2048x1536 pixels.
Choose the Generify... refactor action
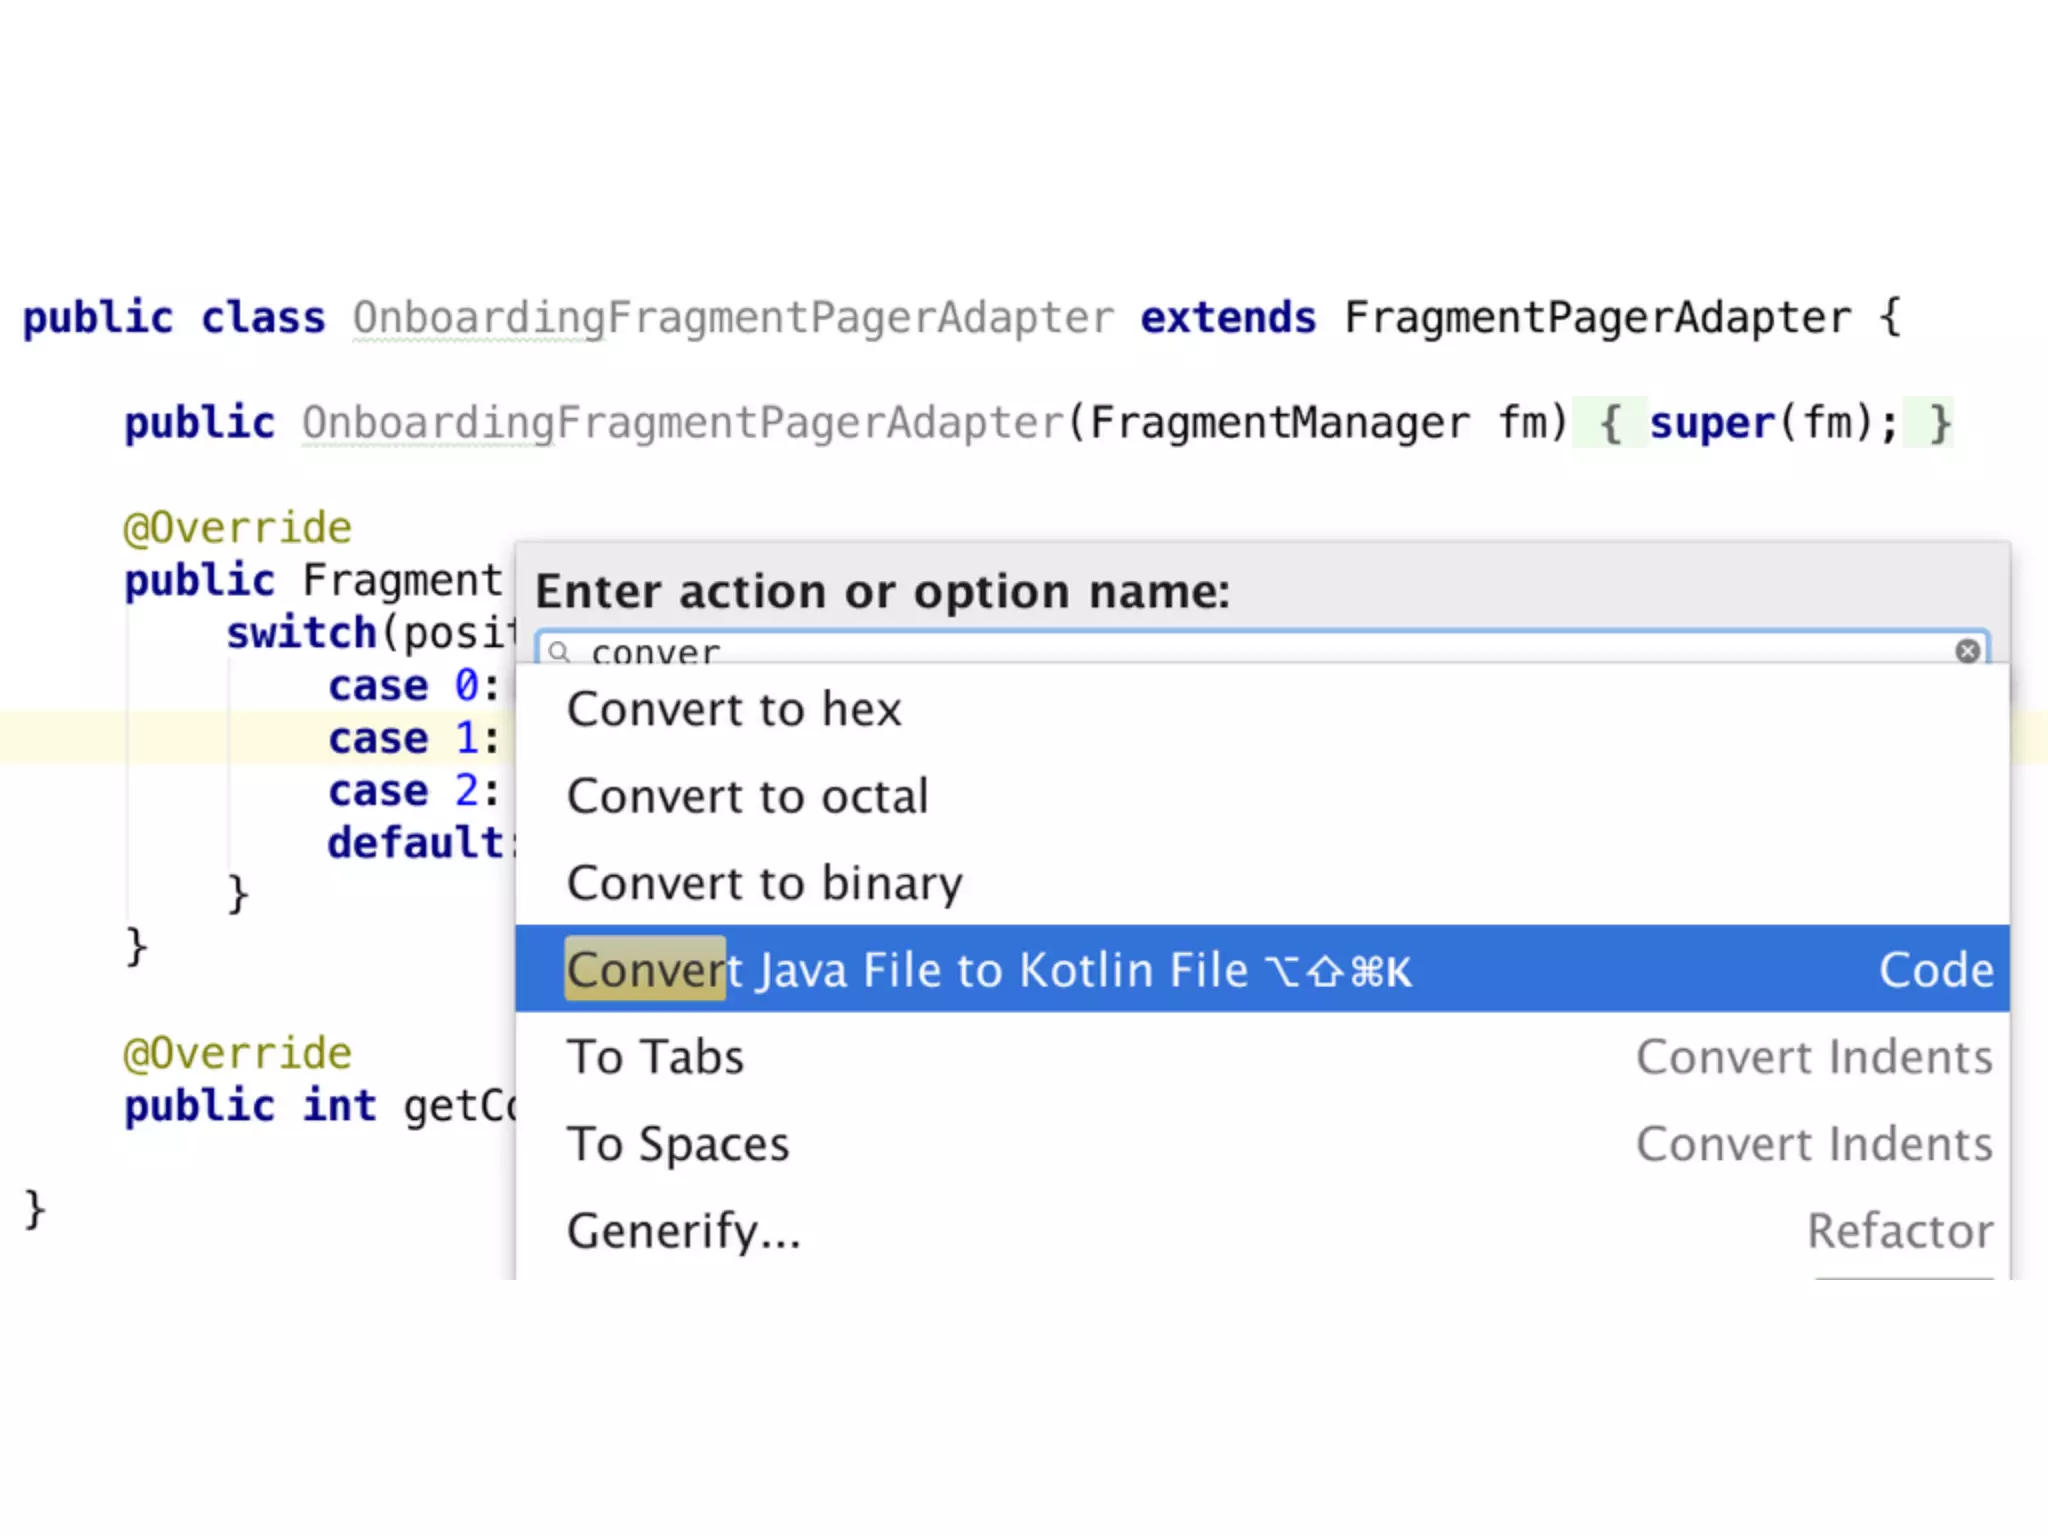[x=684, y=1230]
